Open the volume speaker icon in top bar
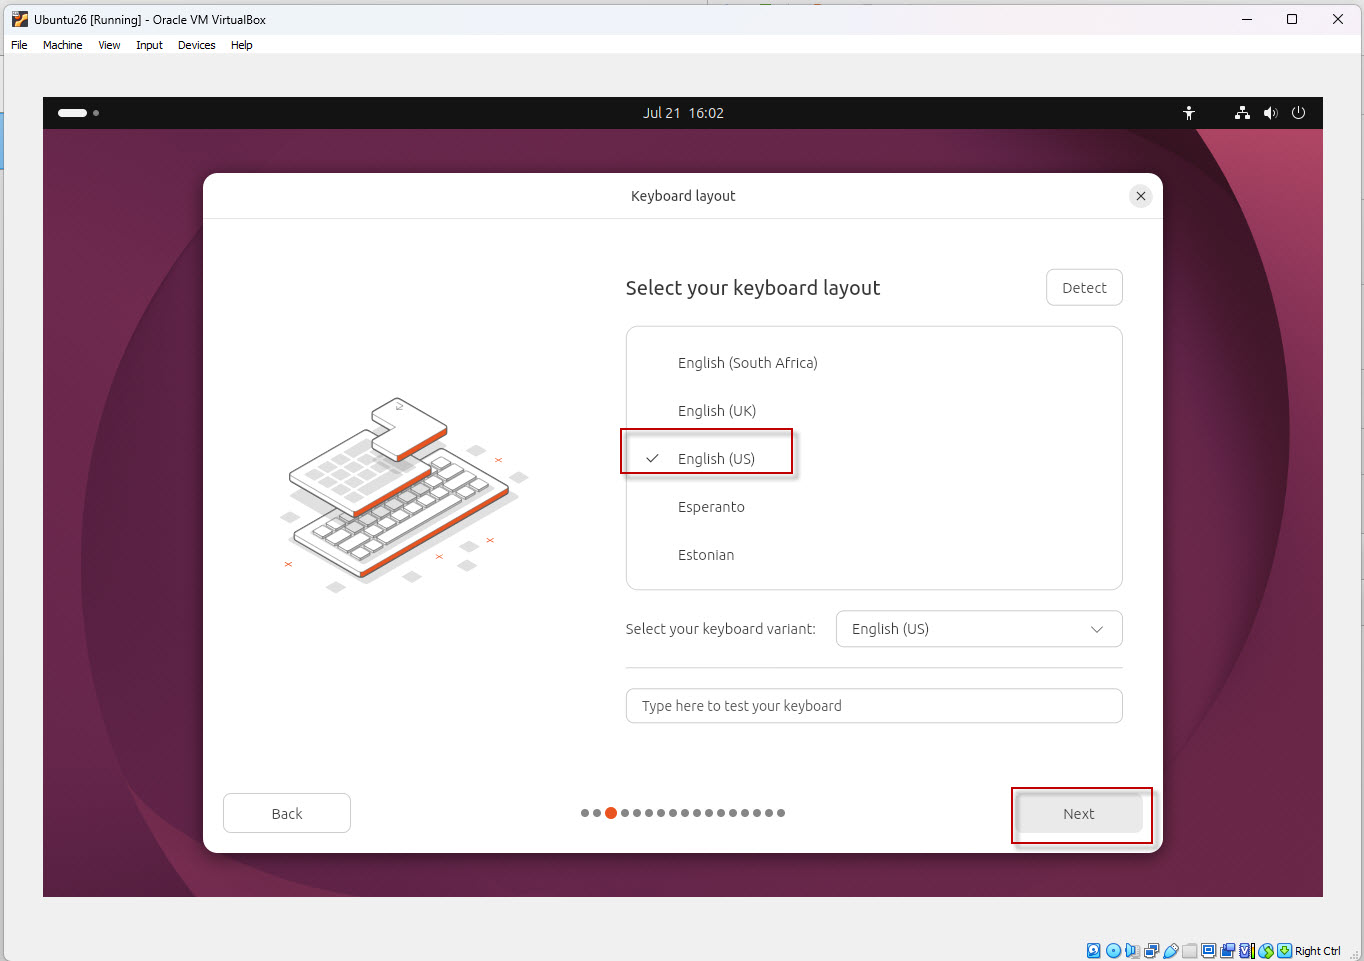 pyautogui.click(x=1270, y=113)
